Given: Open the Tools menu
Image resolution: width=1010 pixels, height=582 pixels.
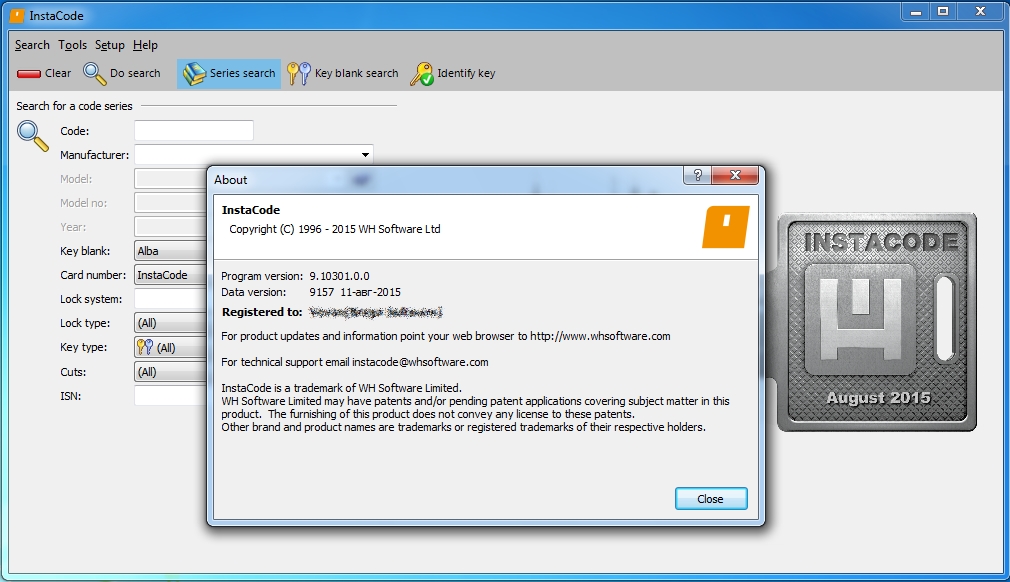Looking at the screenshot, I should [x=72, y=45].
